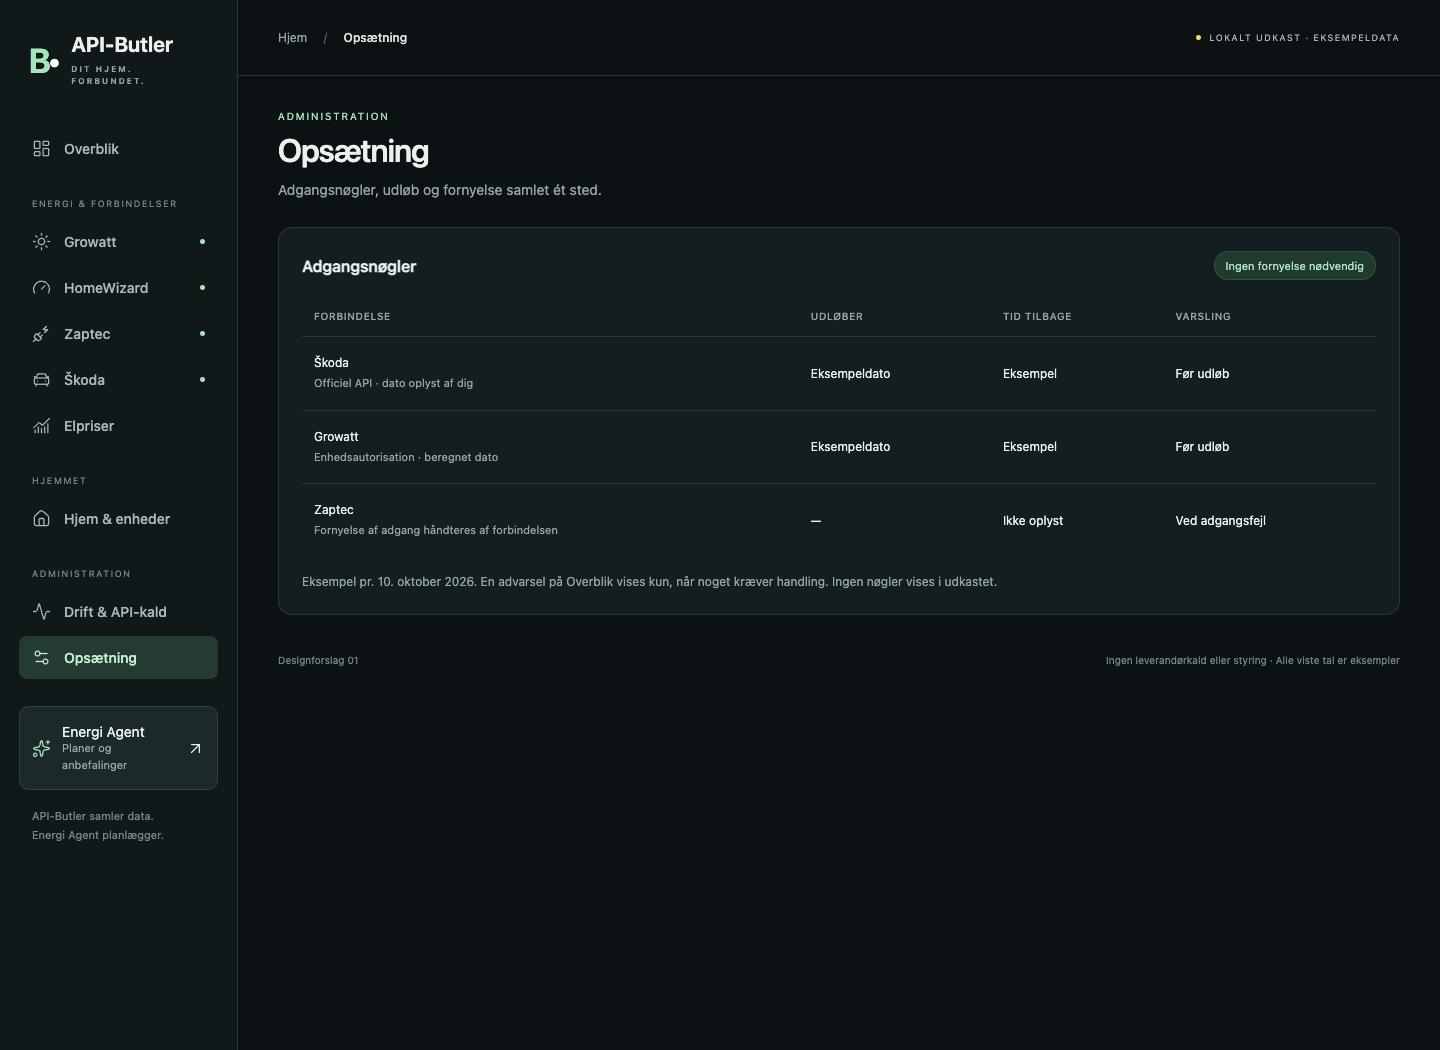This screenshot has height=1050, width=1440.
Task: Select the Škoda connection row
Action: coord(839,374)
